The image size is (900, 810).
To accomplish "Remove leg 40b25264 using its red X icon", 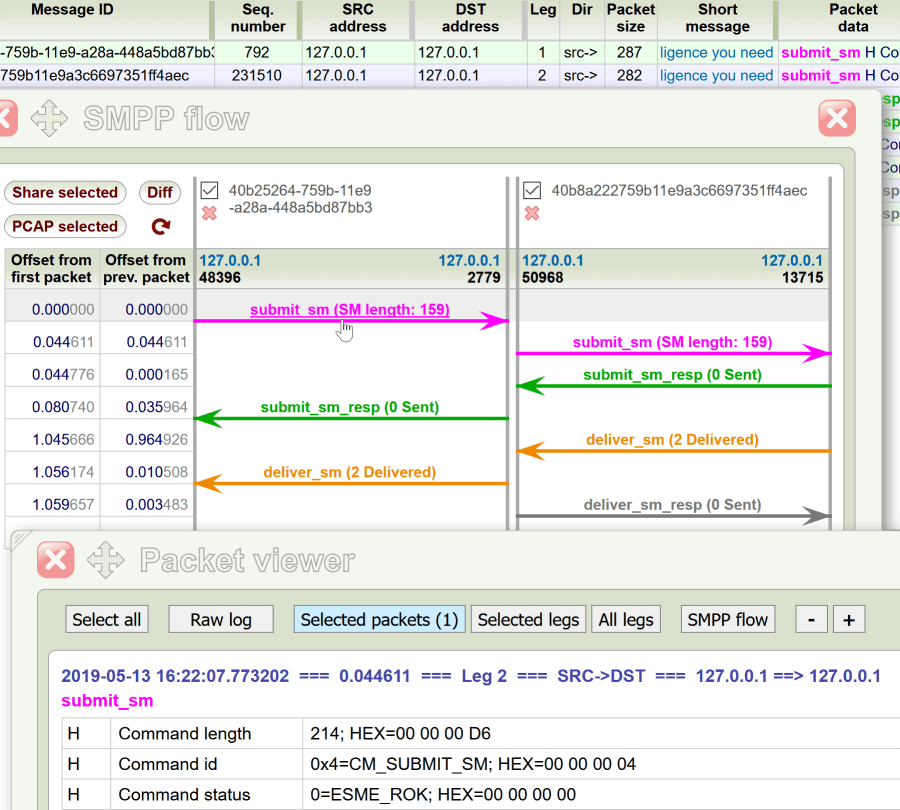I will [x=209, y=213].
